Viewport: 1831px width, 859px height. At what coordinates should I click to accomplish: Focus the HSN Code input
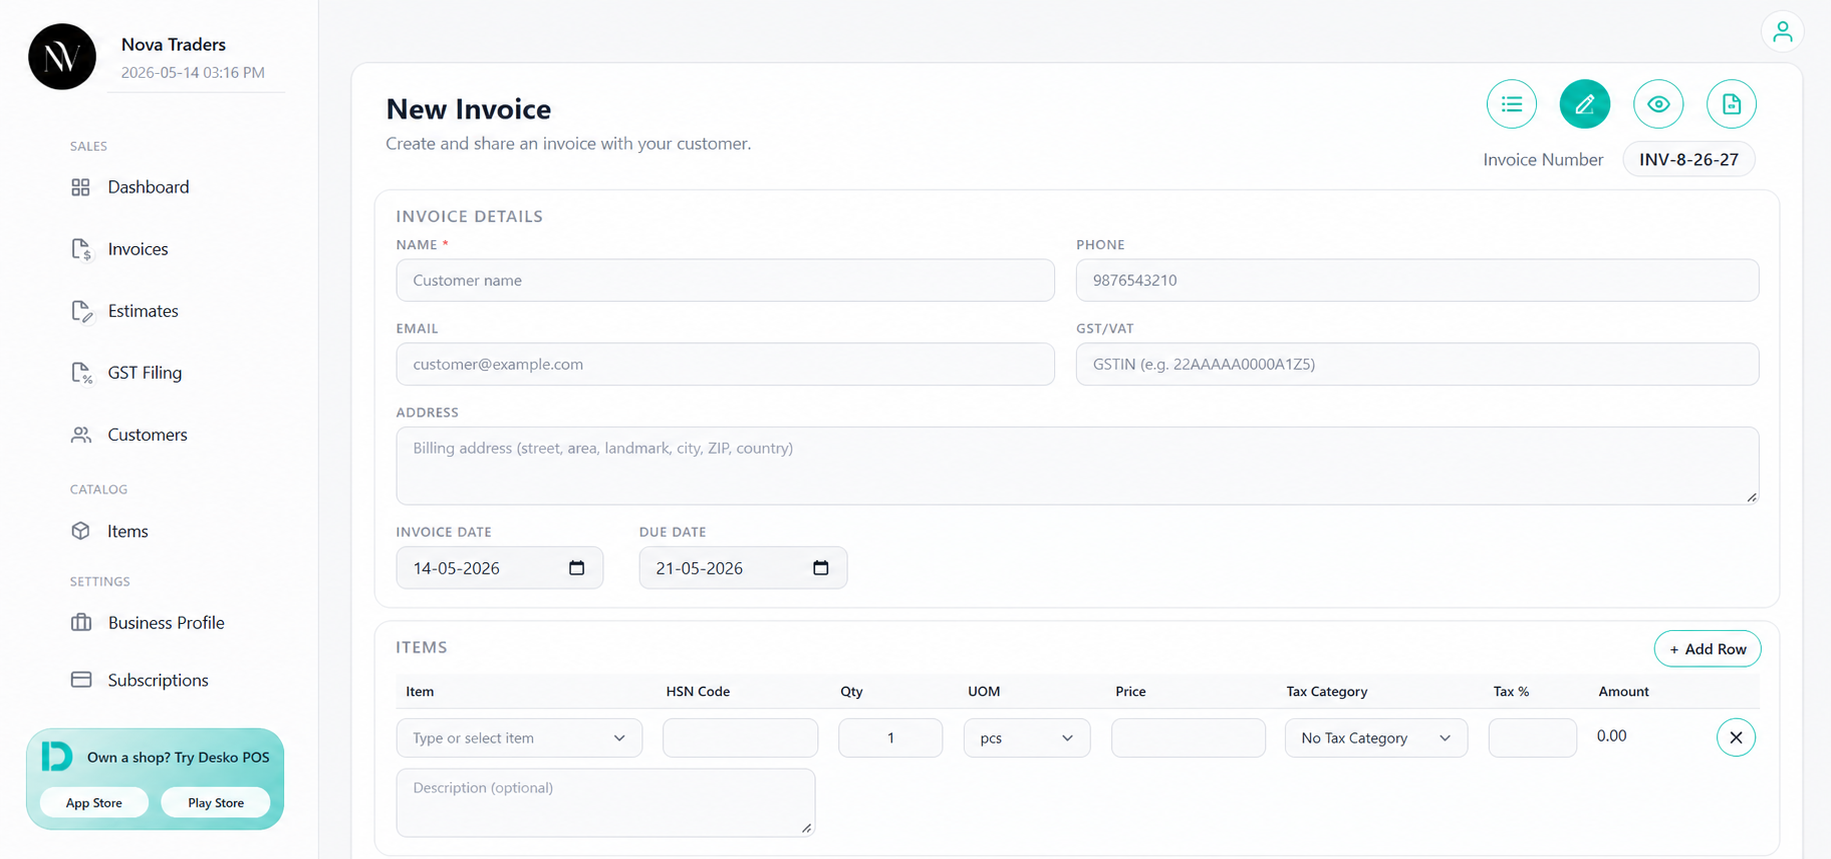740,738
